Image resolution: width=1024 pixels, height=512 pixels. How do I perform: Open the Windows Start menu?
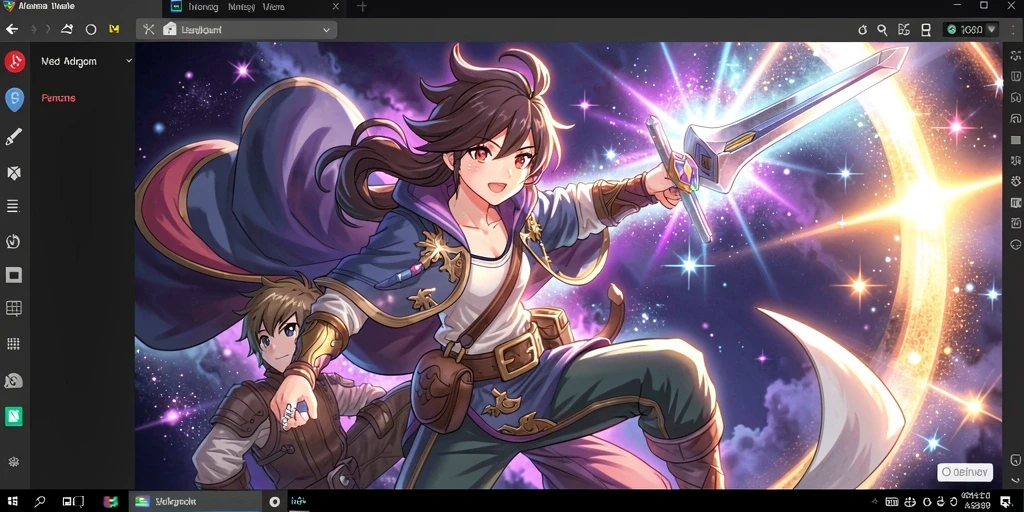tap(12, 502)
